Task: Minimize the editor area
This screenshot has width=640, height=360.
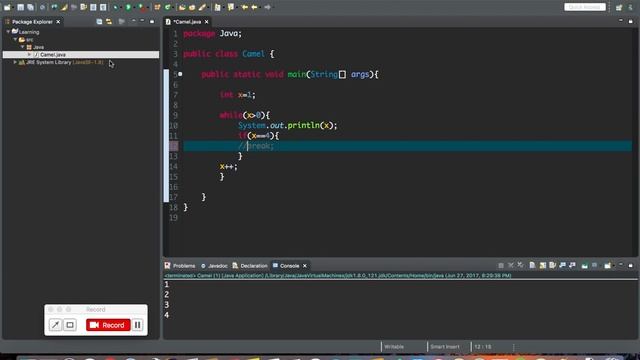Action: coord(621,21)
